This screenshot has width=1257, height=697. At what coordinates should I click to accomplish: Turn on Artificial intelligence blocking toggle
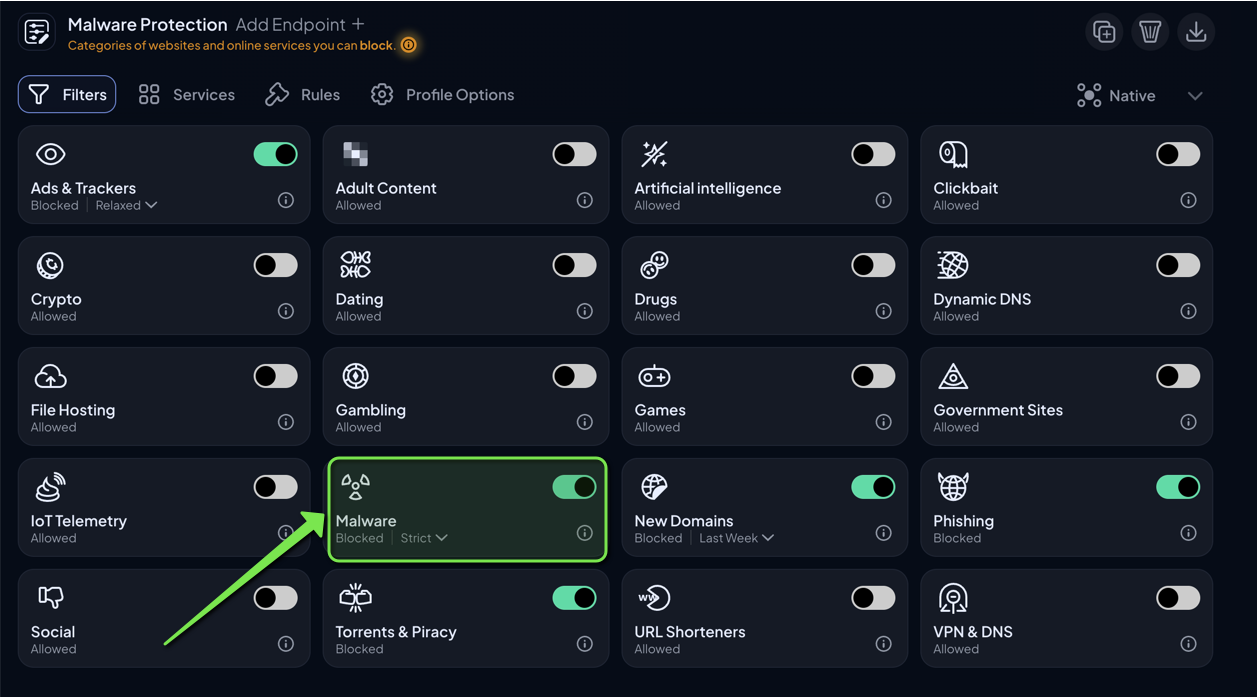pos(873,154)
